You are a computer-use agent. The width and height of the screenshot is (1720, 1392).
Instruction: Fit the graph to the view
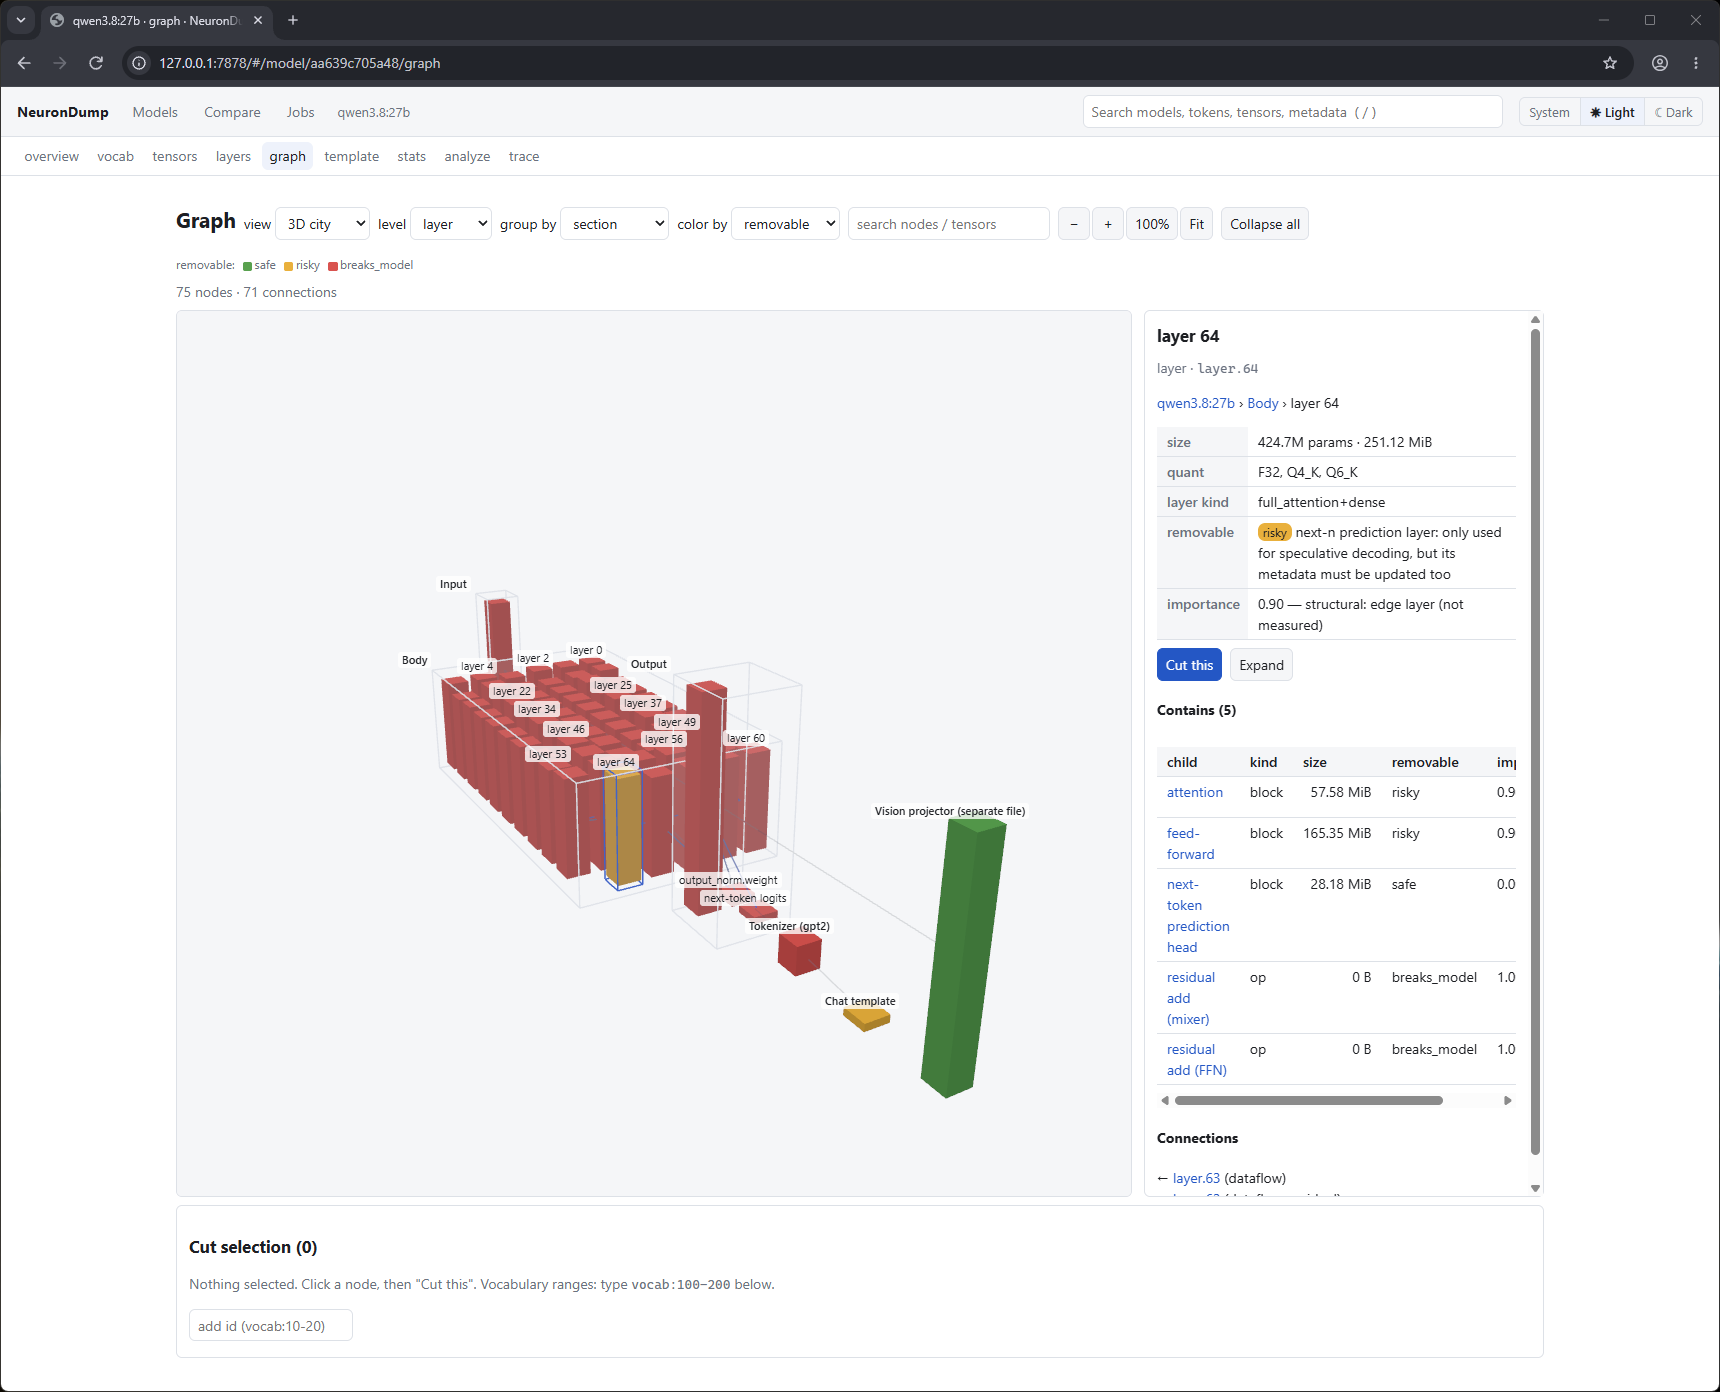click(x=1197, y=224)
